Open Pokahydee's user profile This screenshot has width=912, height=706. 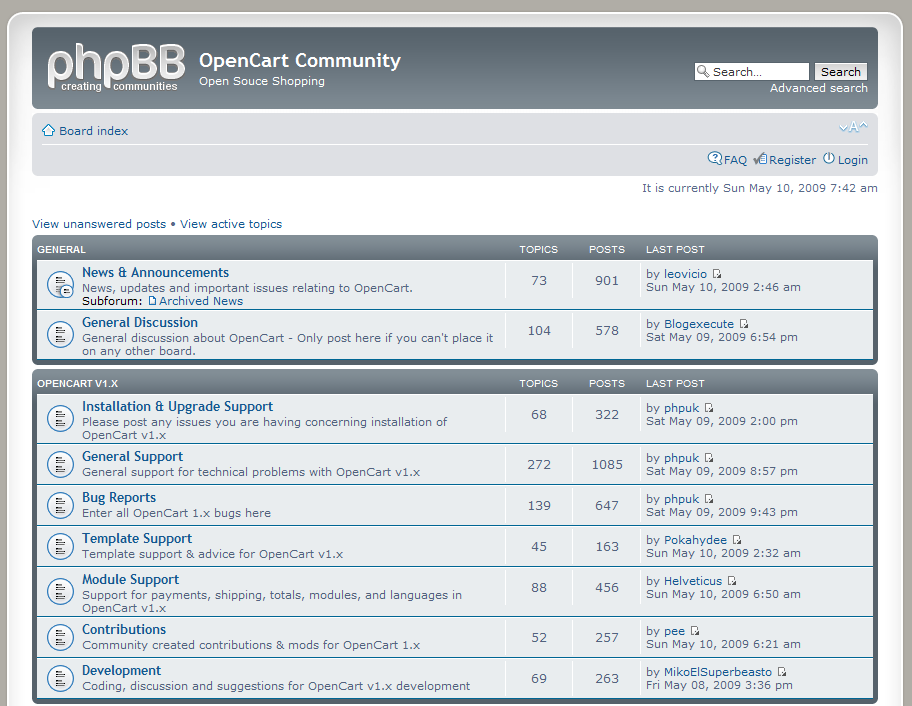(x=695, y=540)
